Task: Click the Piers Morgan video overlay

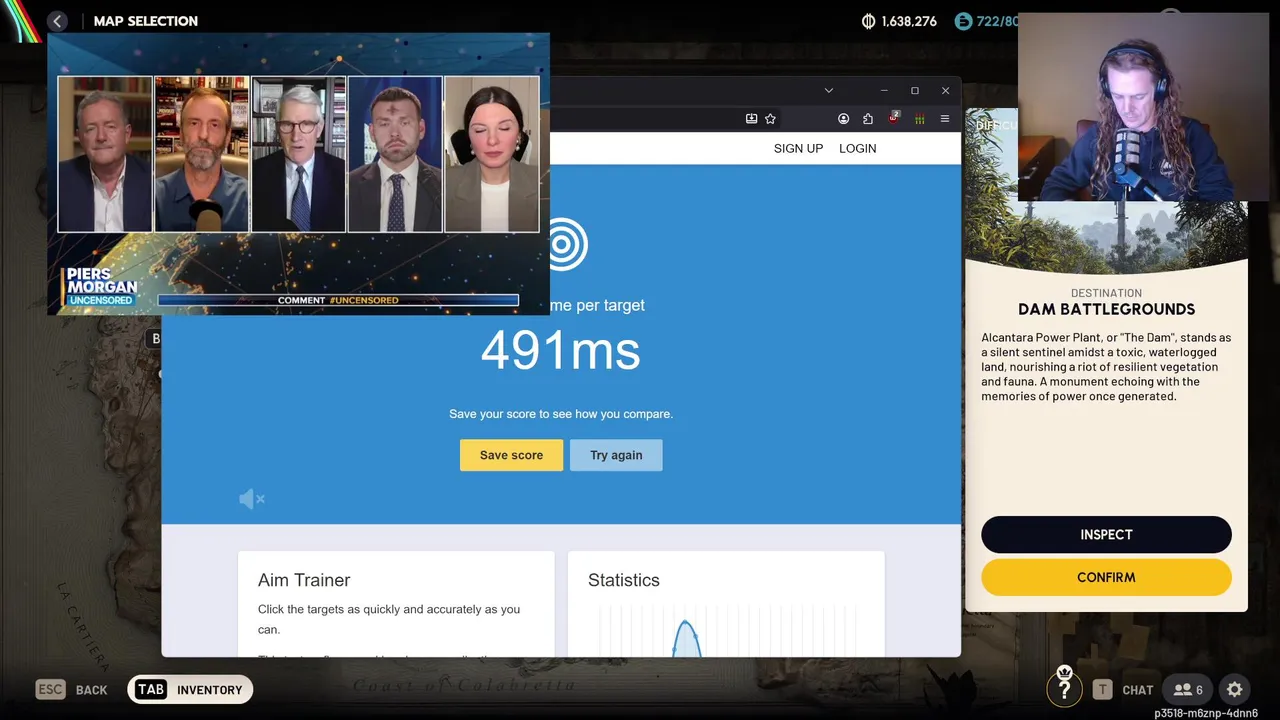Action: (298, 174)
